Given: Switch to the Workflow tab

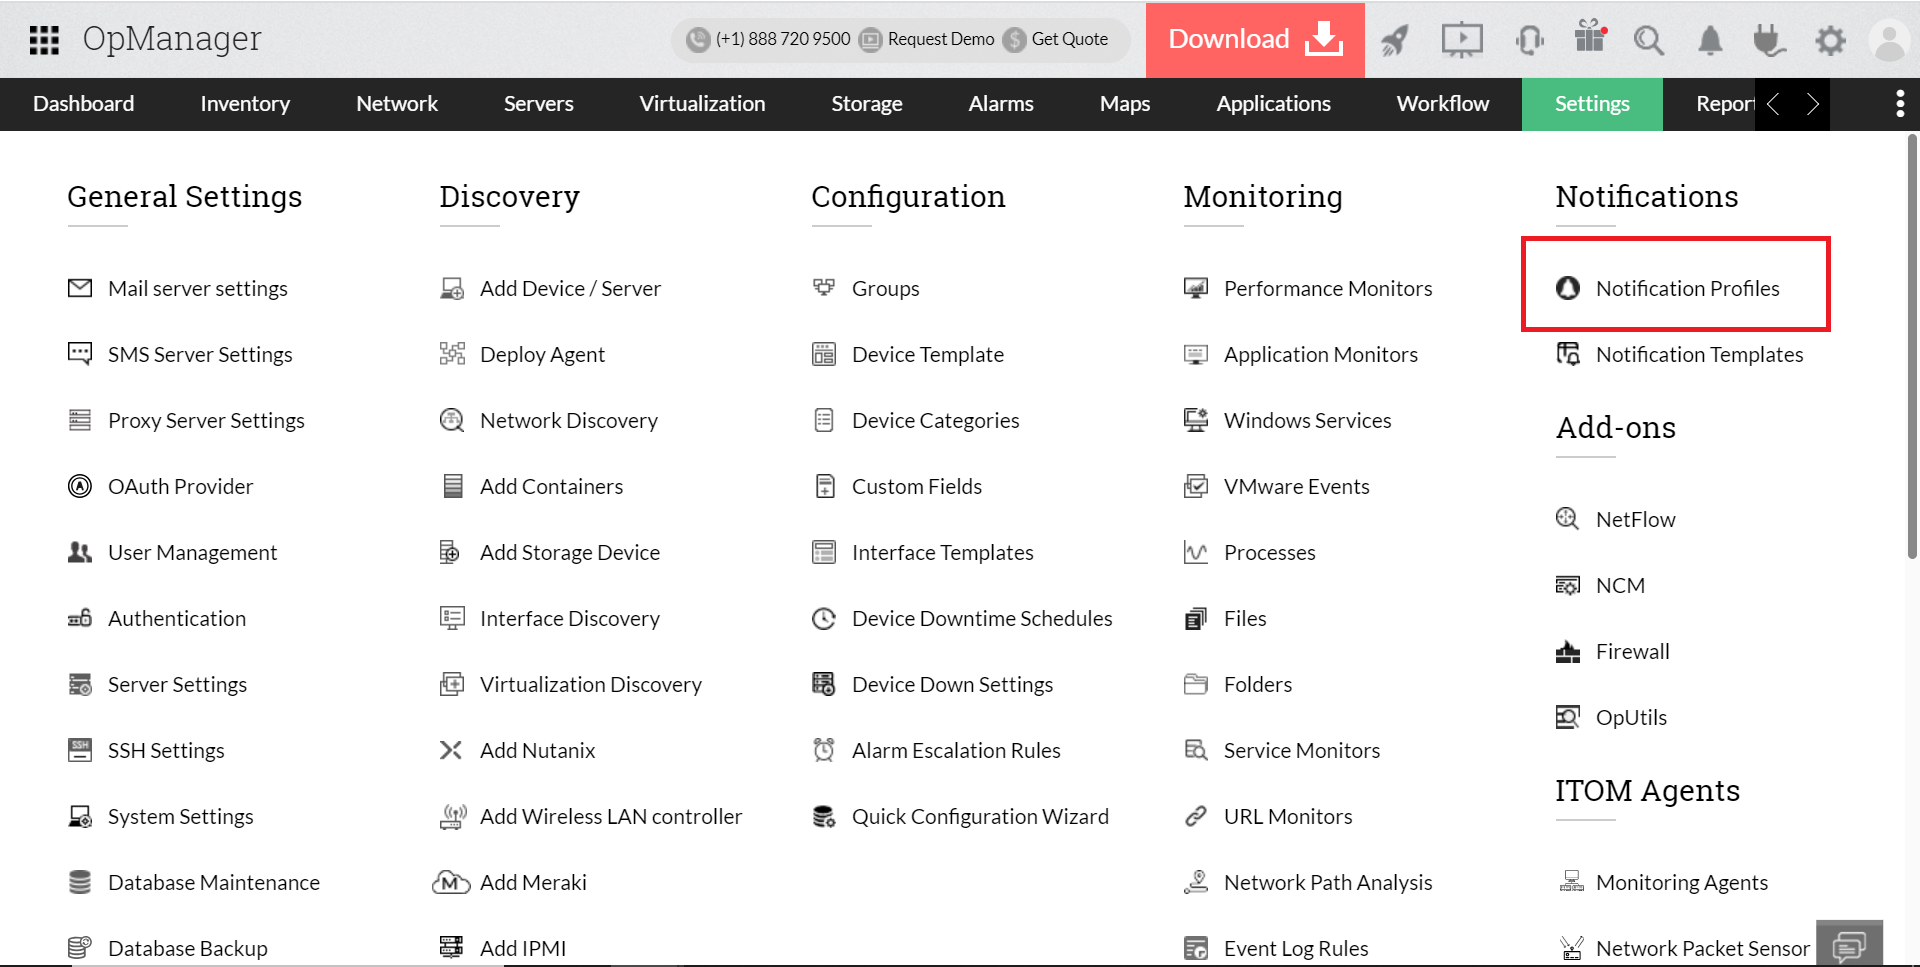Looking at the screenshot, I should click(1443, 104).
